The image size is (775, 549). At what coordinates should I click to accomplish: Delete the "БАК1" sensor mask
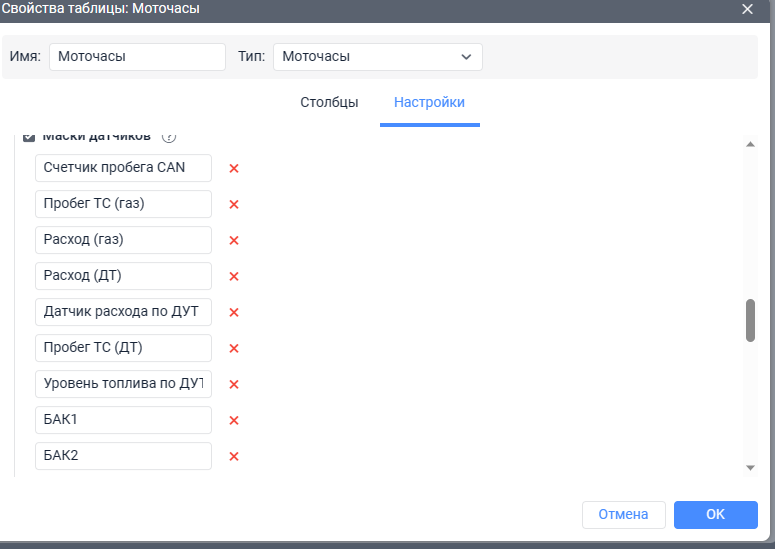point(234,420)
